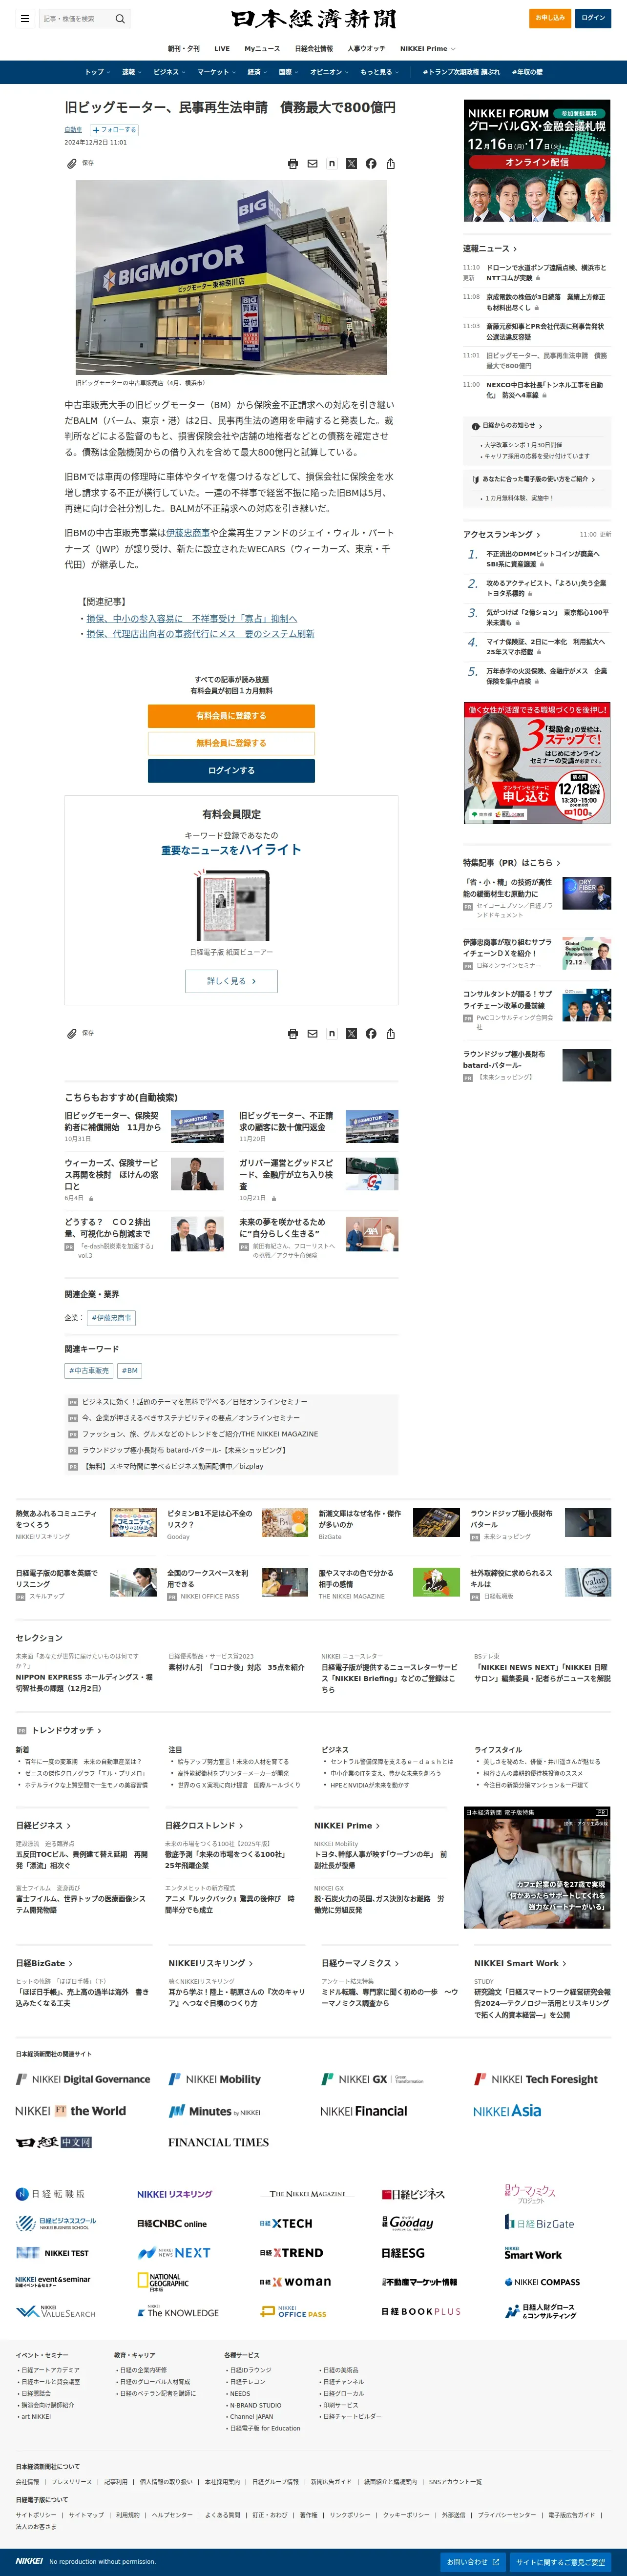Open the NIKKEI Prime dropdown
This screenshot has width=627, height=2576.
428,48
